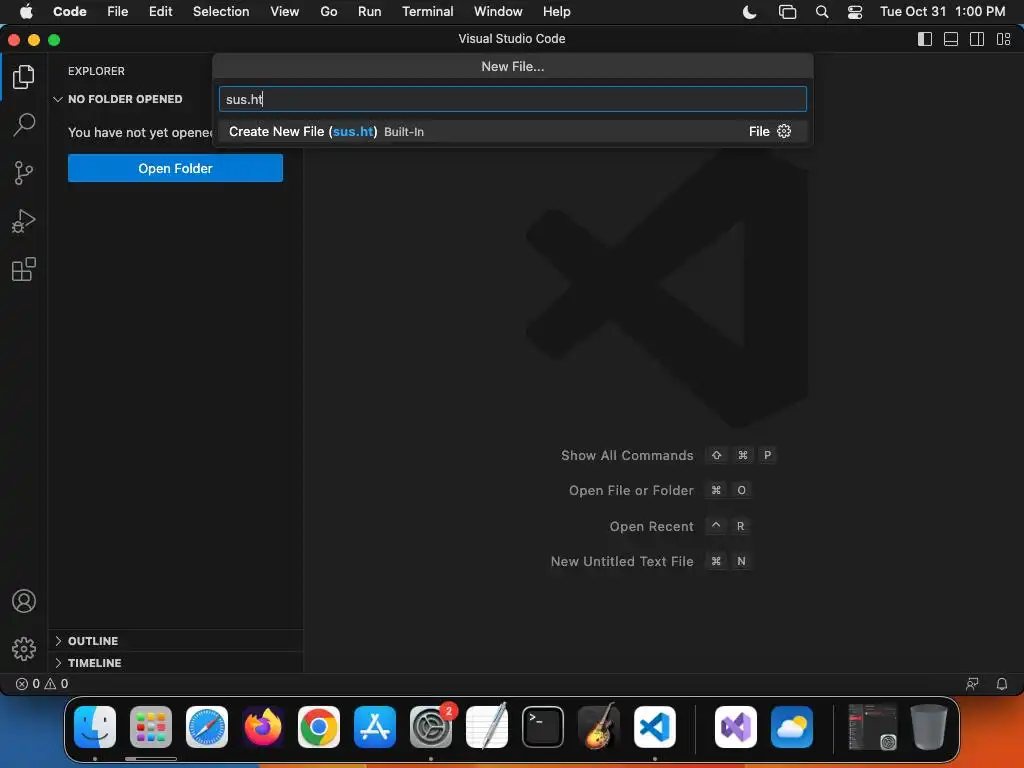Open System Settings from the dock

(x=431, y=726)
